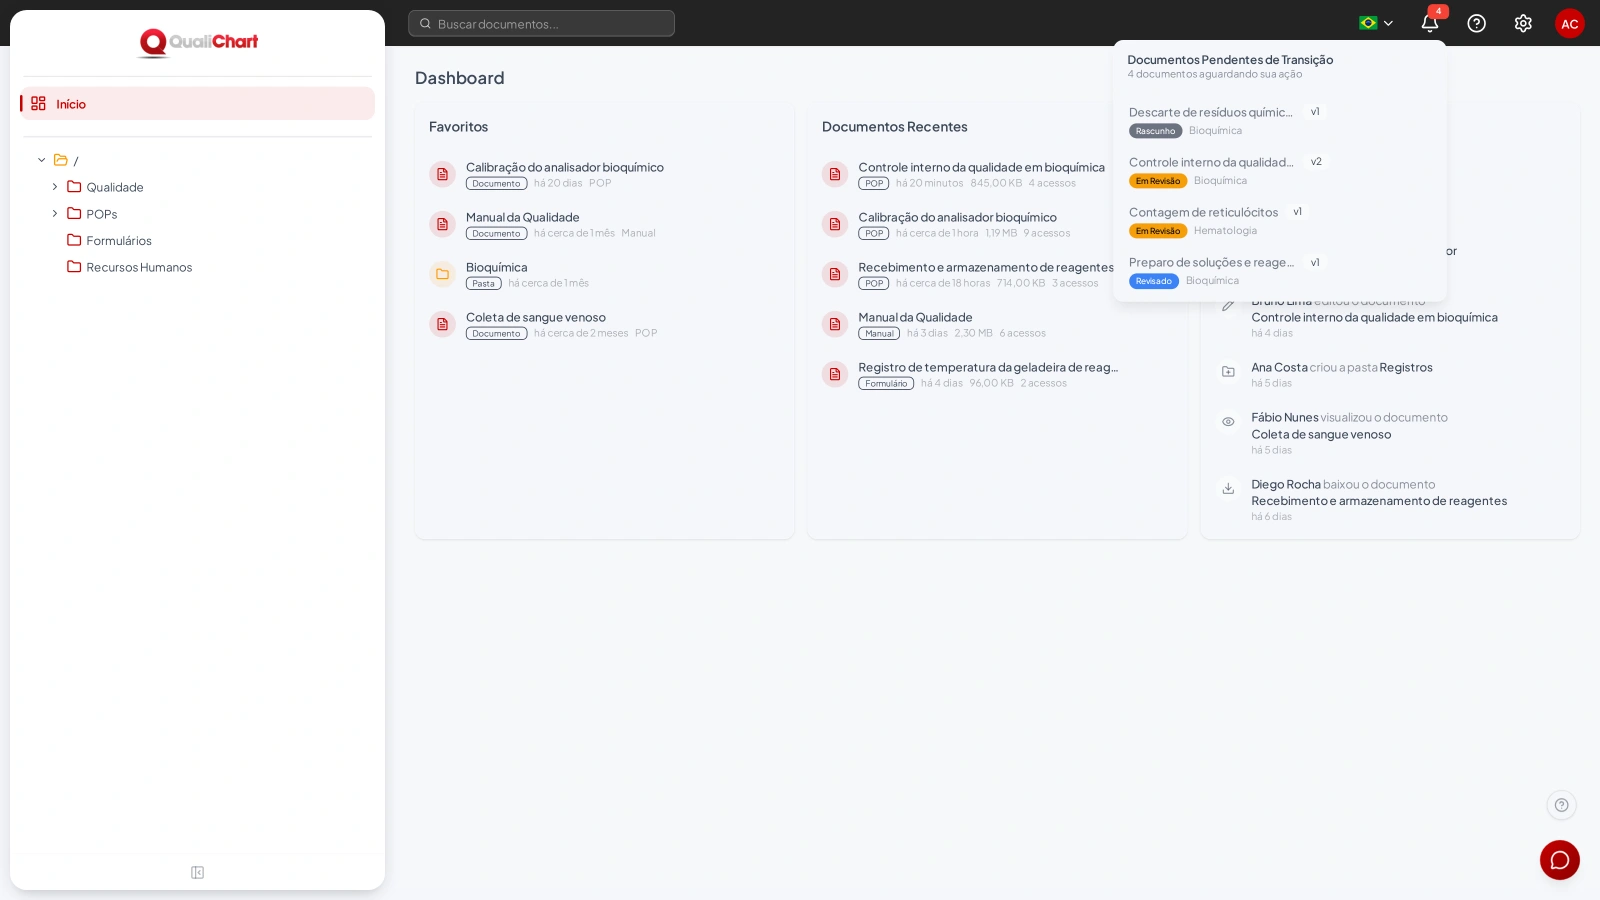Click the Buscar documentos search field
The width and height of the screenshot is (1600, 900).
click(541, 23)
